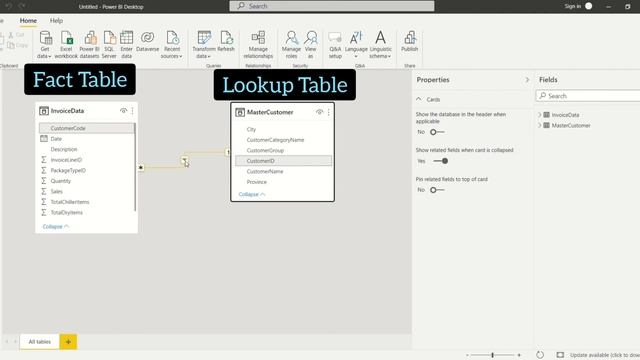Toggle pin related fields to top
The height and width of the screenshot is (360, 640).
pos(437,190)
